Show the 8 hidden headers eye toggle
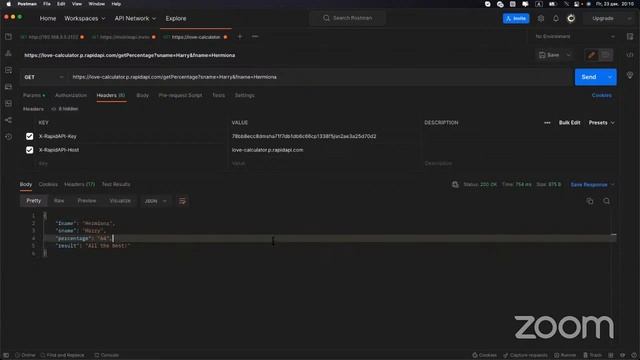 click(65, 109)
